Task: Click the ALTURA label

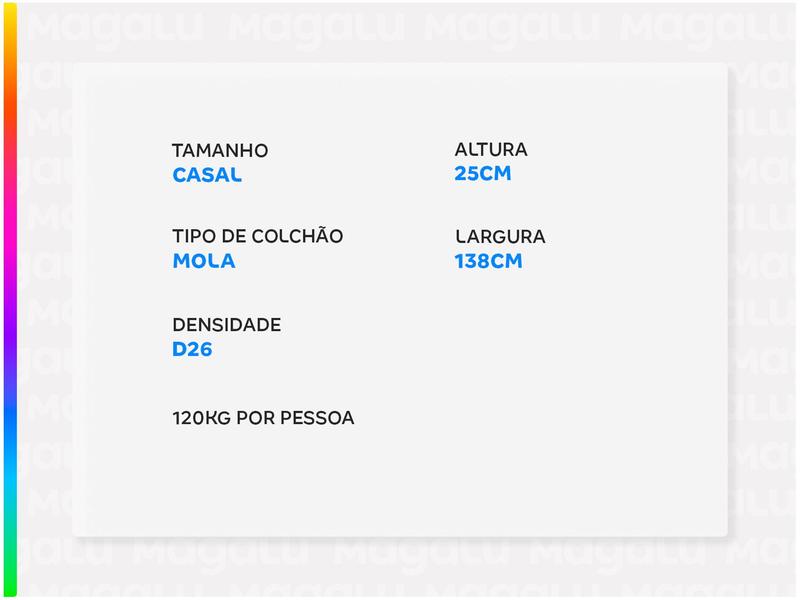Action: click(491, 150)
